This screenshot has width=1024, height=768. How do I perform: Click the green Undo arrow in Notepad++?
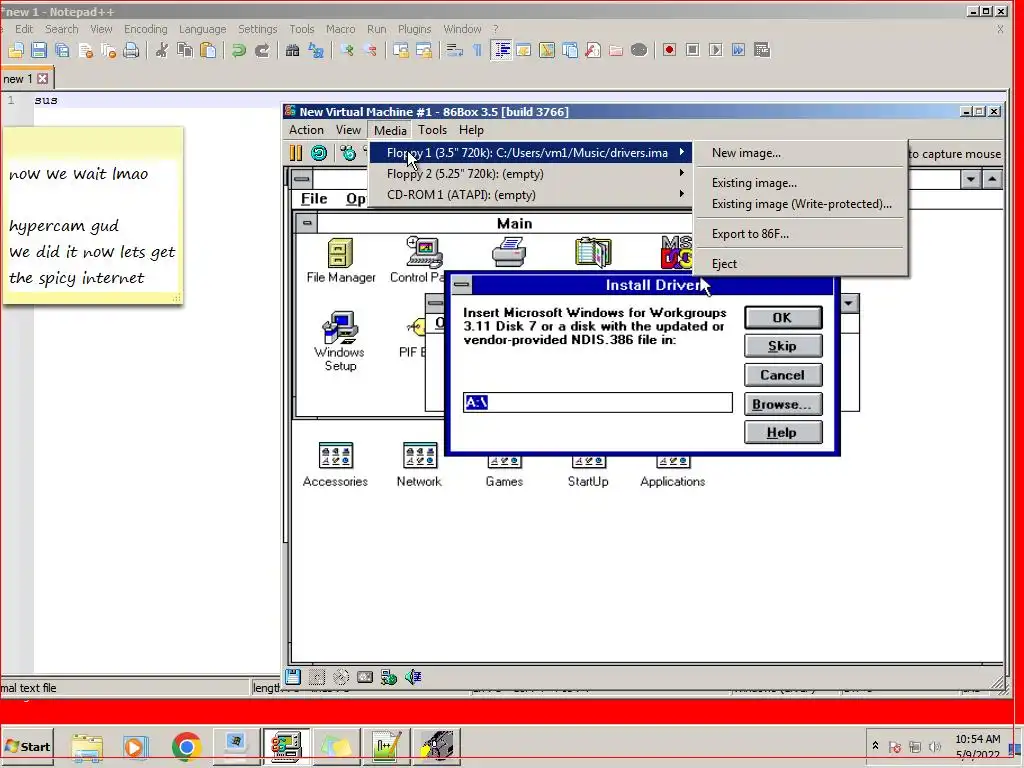point(238,50)
